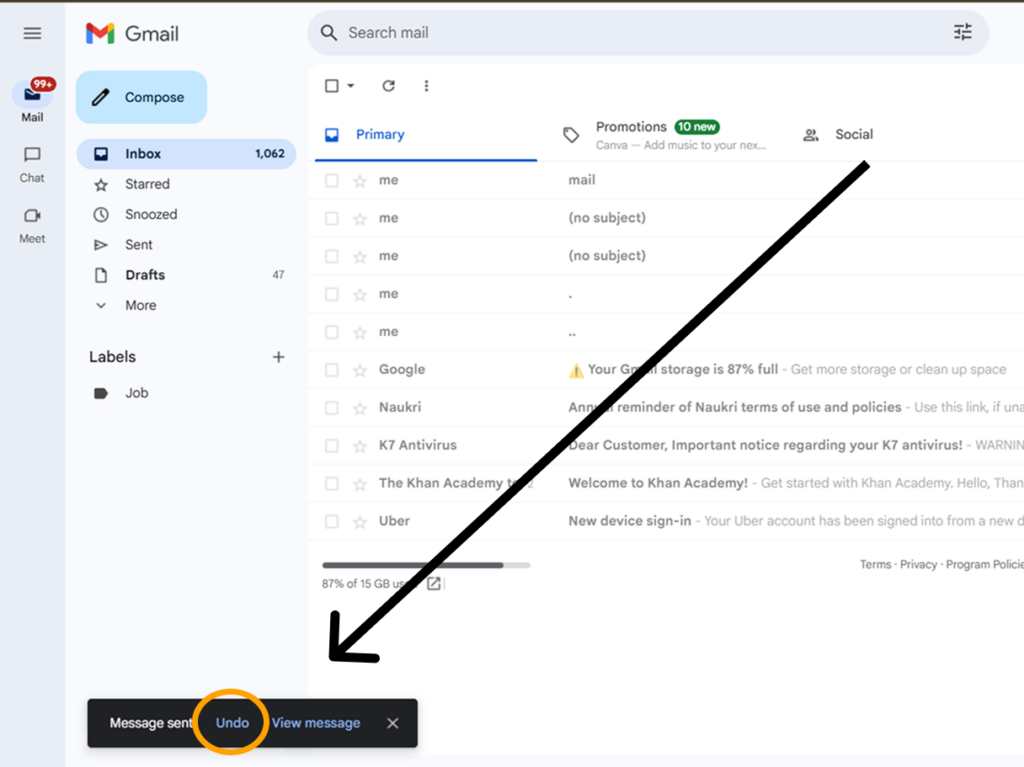This screenshot has width=1024, height=767.
Task: Tick the checkbox for Naukri email
Action: (x=332, y=408)
